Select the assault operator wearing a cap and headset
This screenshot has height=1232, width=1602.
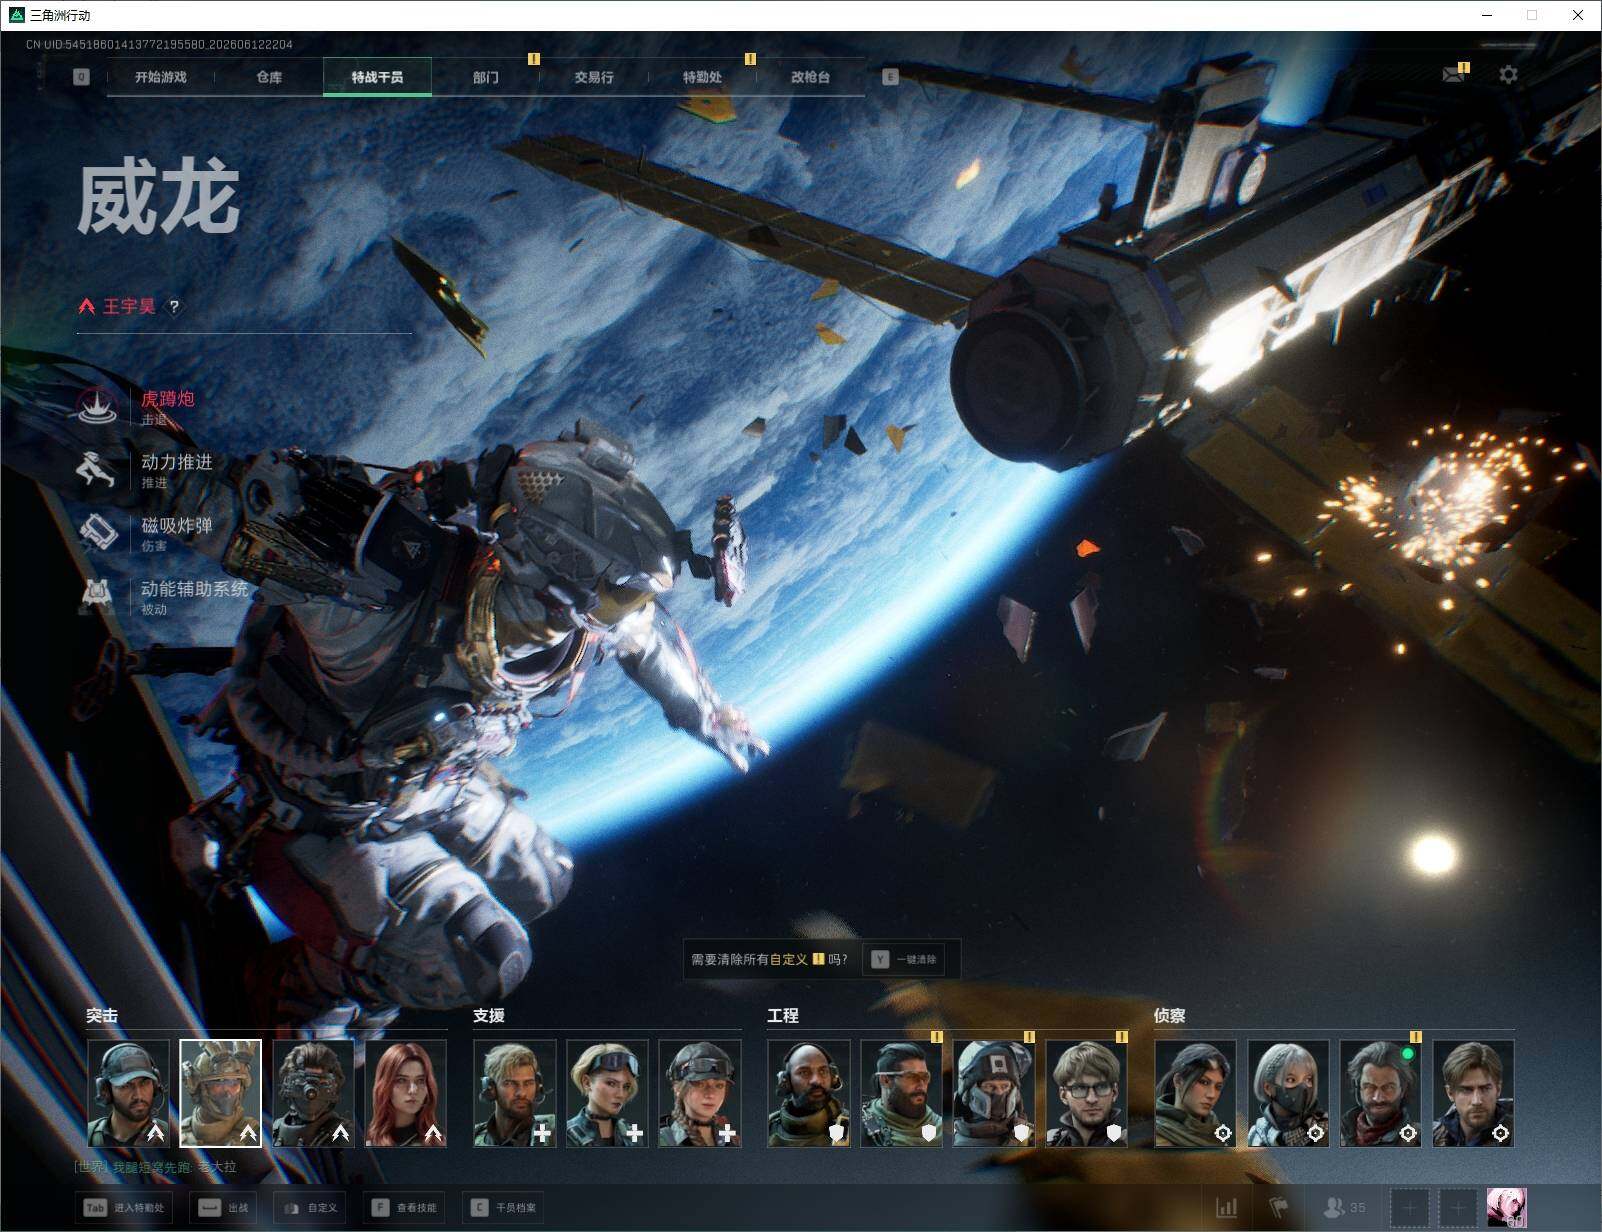point(128,1093)
